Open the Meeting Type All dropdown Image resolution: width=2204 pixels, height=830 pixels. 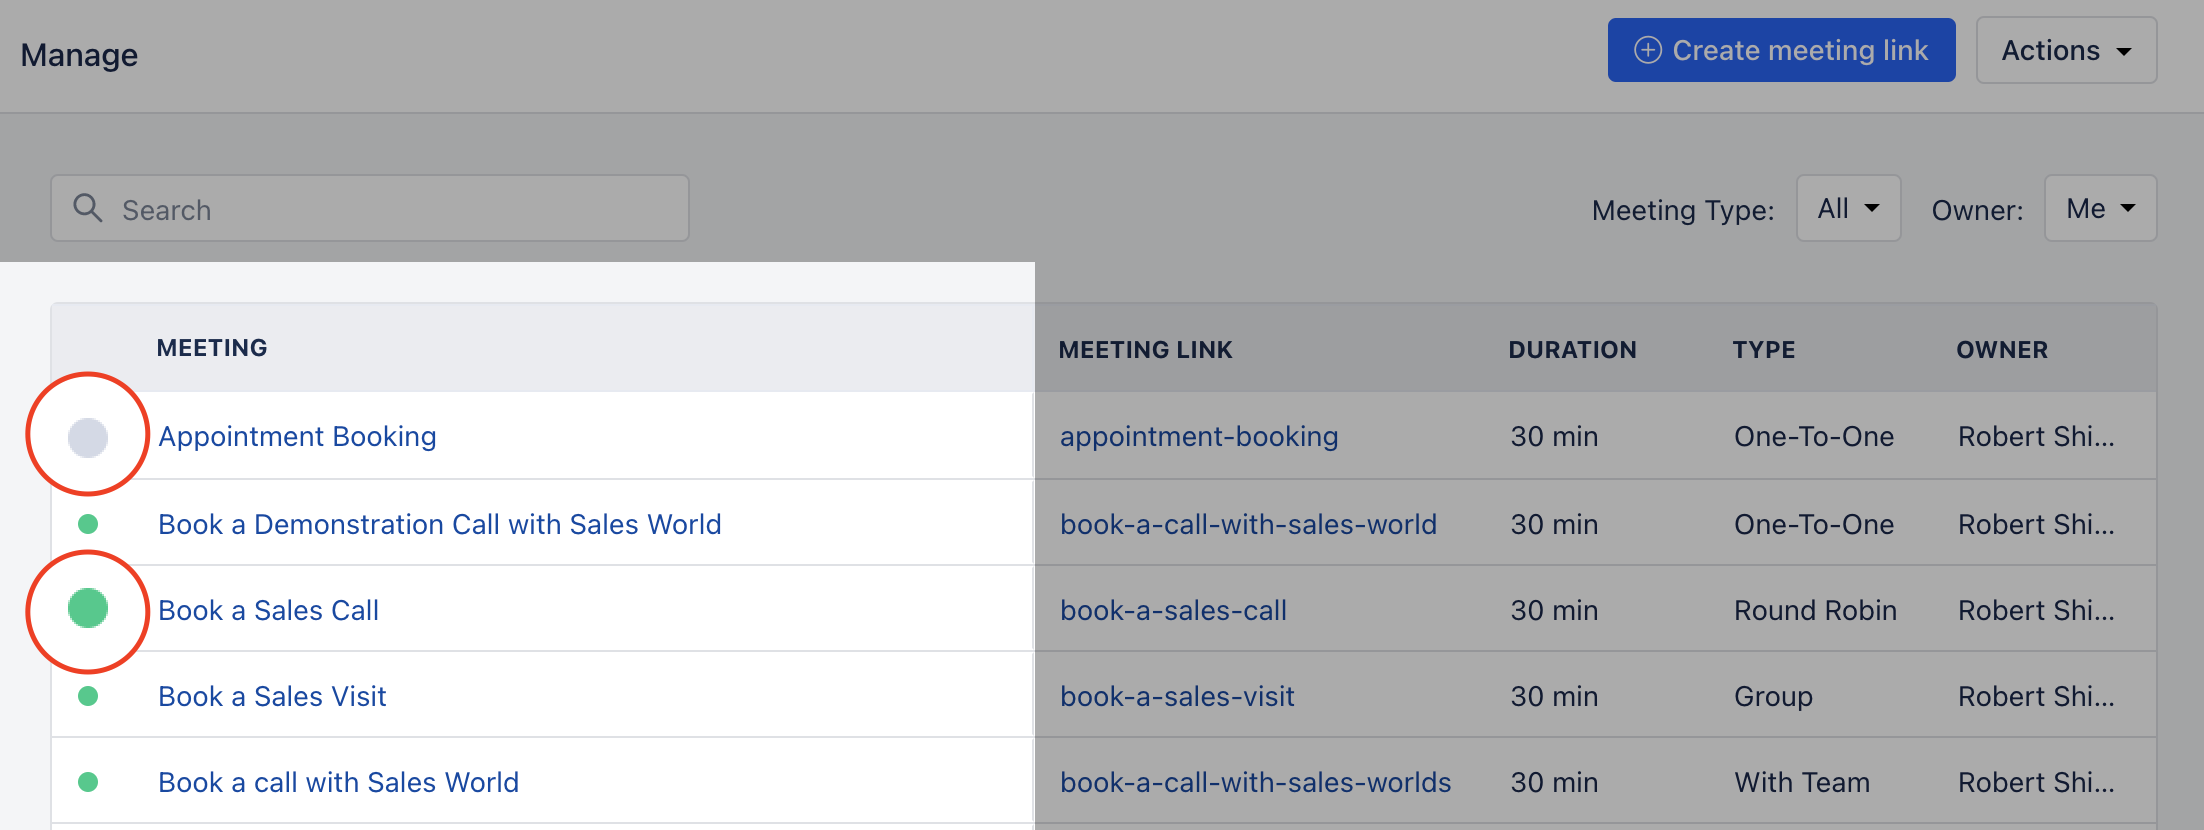click(1848, 208)
